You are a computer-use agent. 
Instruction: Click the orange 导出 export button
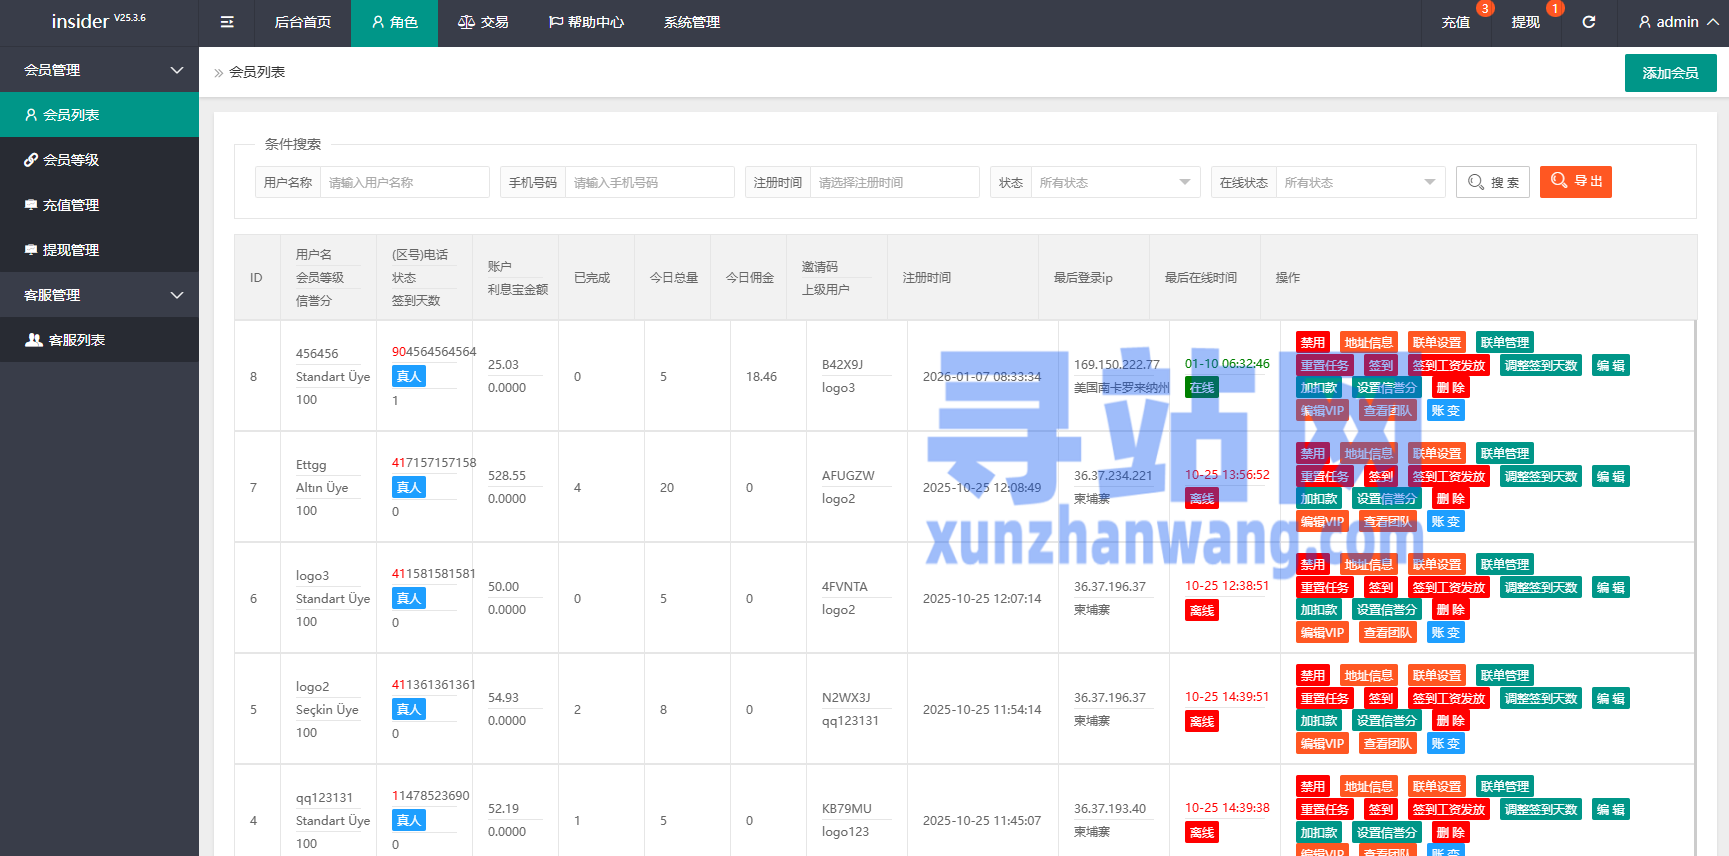1576,182
